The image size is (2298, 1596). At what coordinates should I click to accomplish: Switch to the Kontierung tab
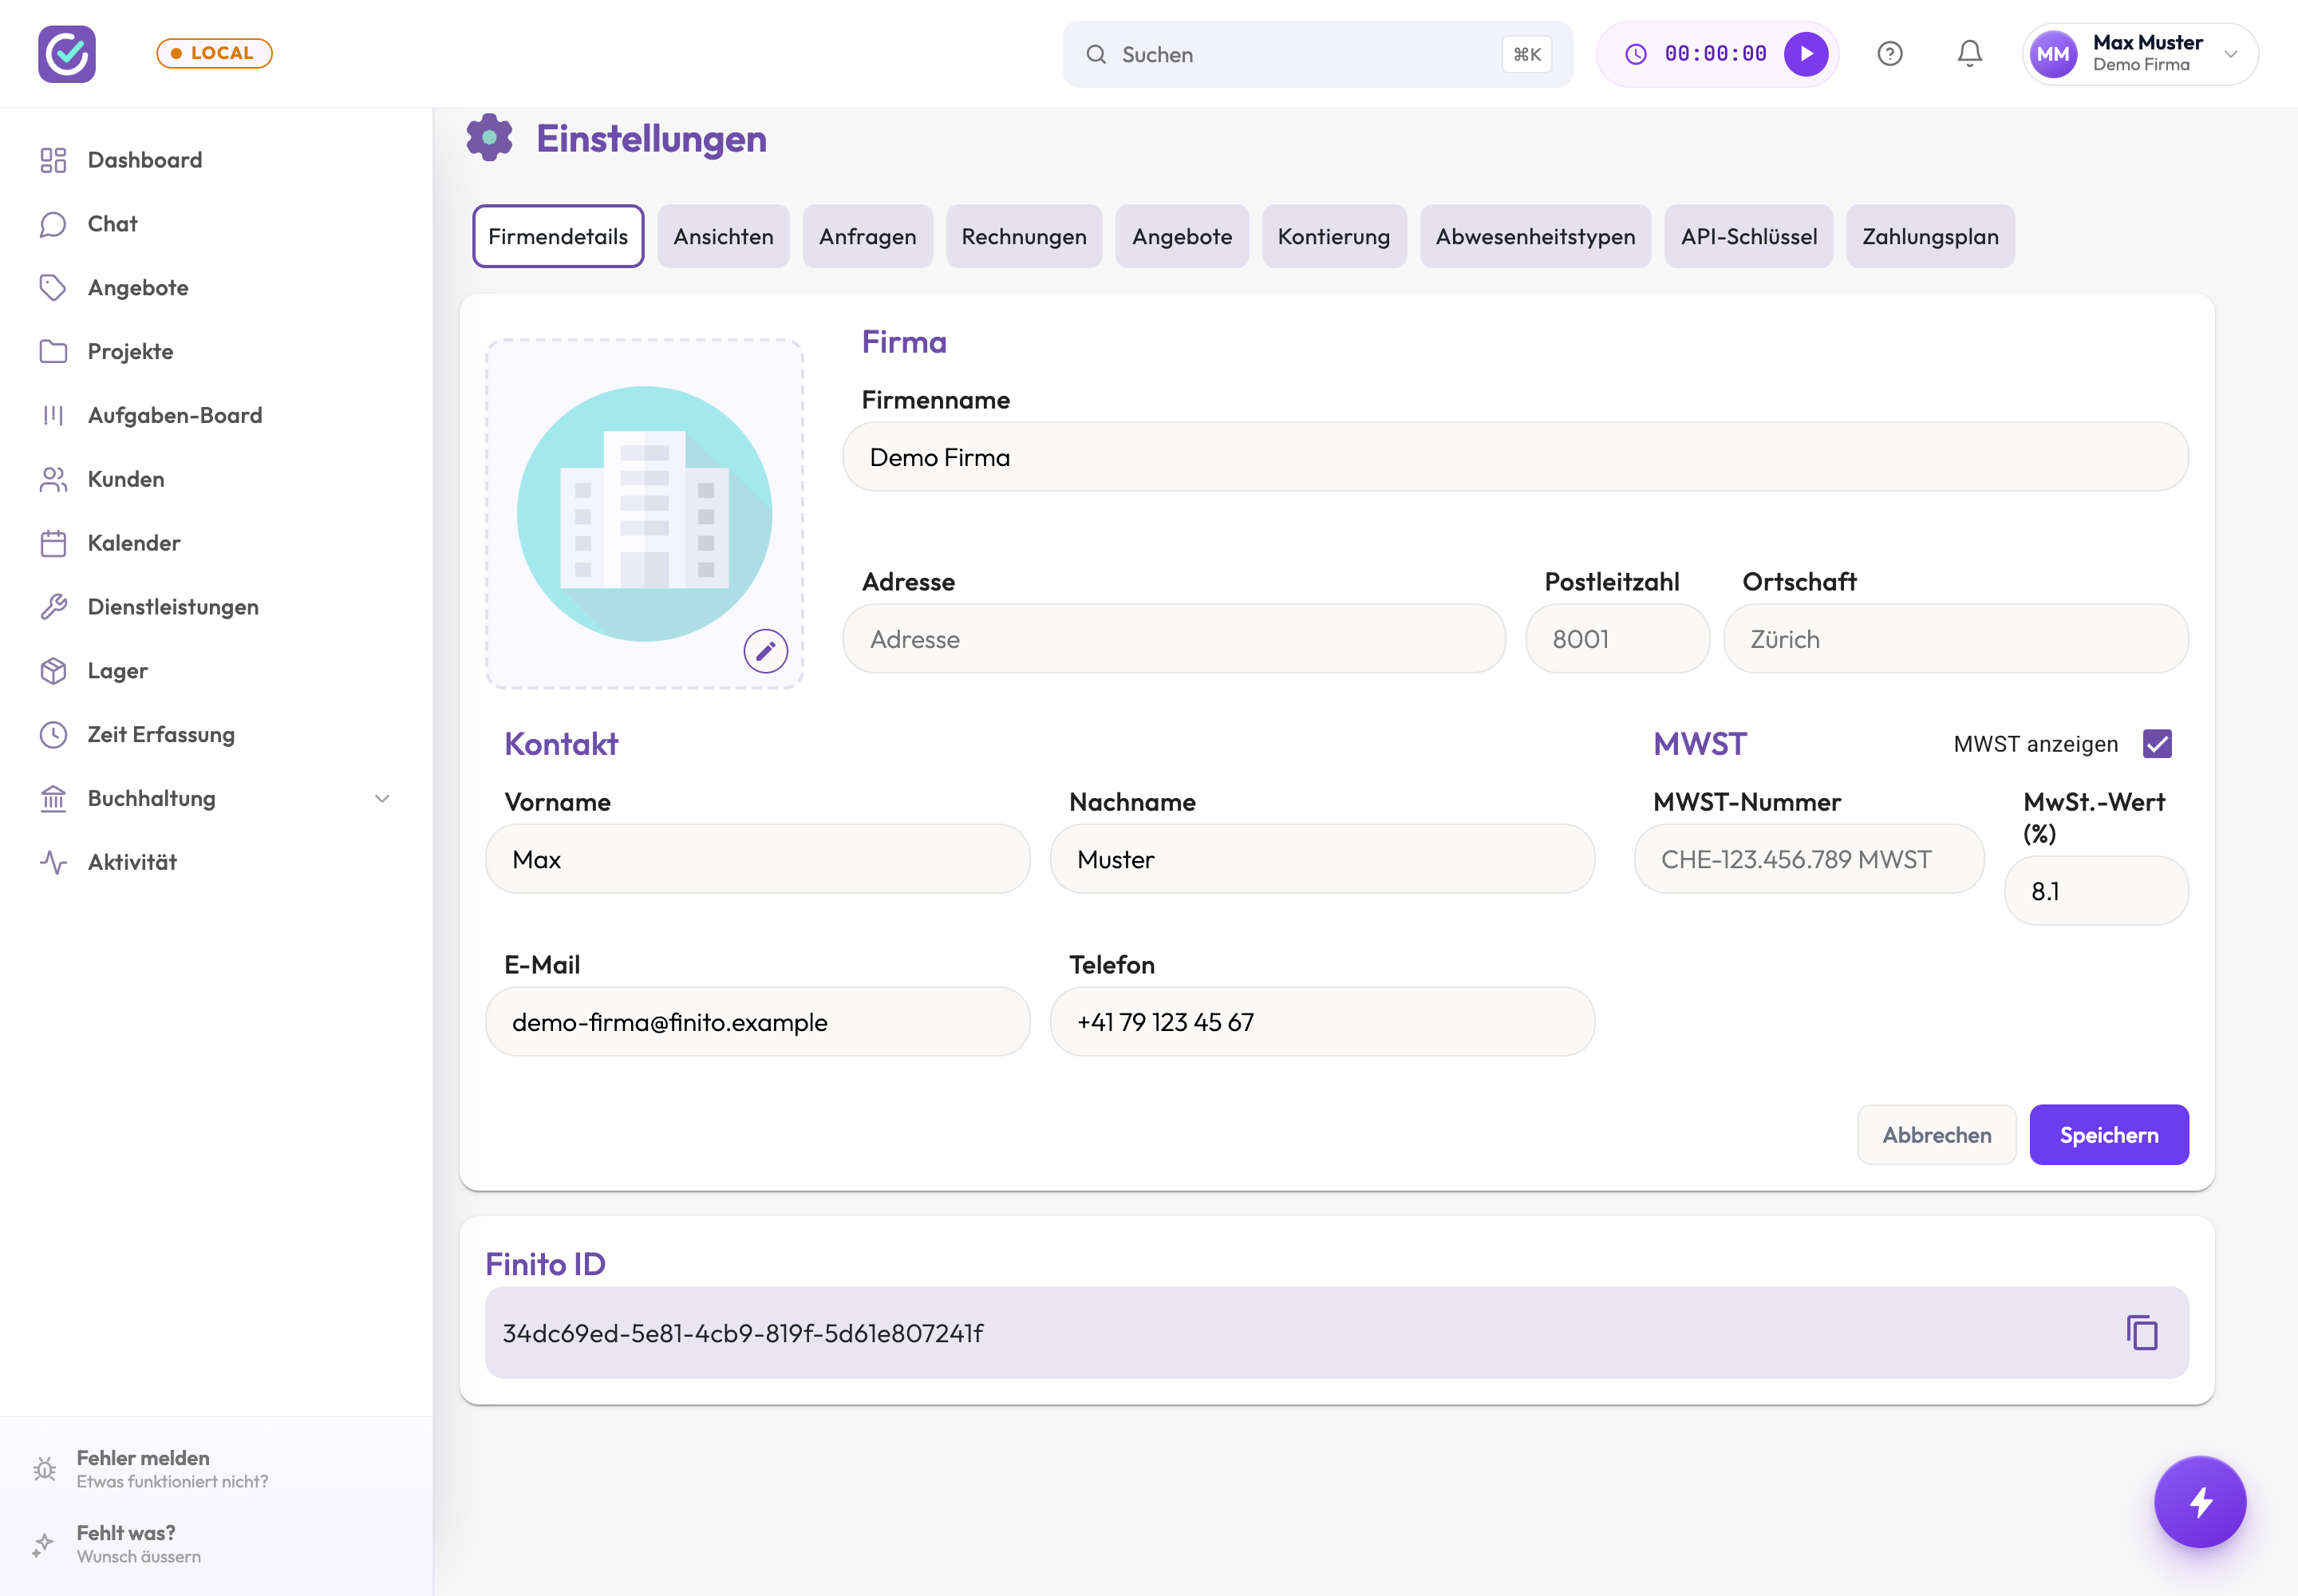click(1334, 237)
